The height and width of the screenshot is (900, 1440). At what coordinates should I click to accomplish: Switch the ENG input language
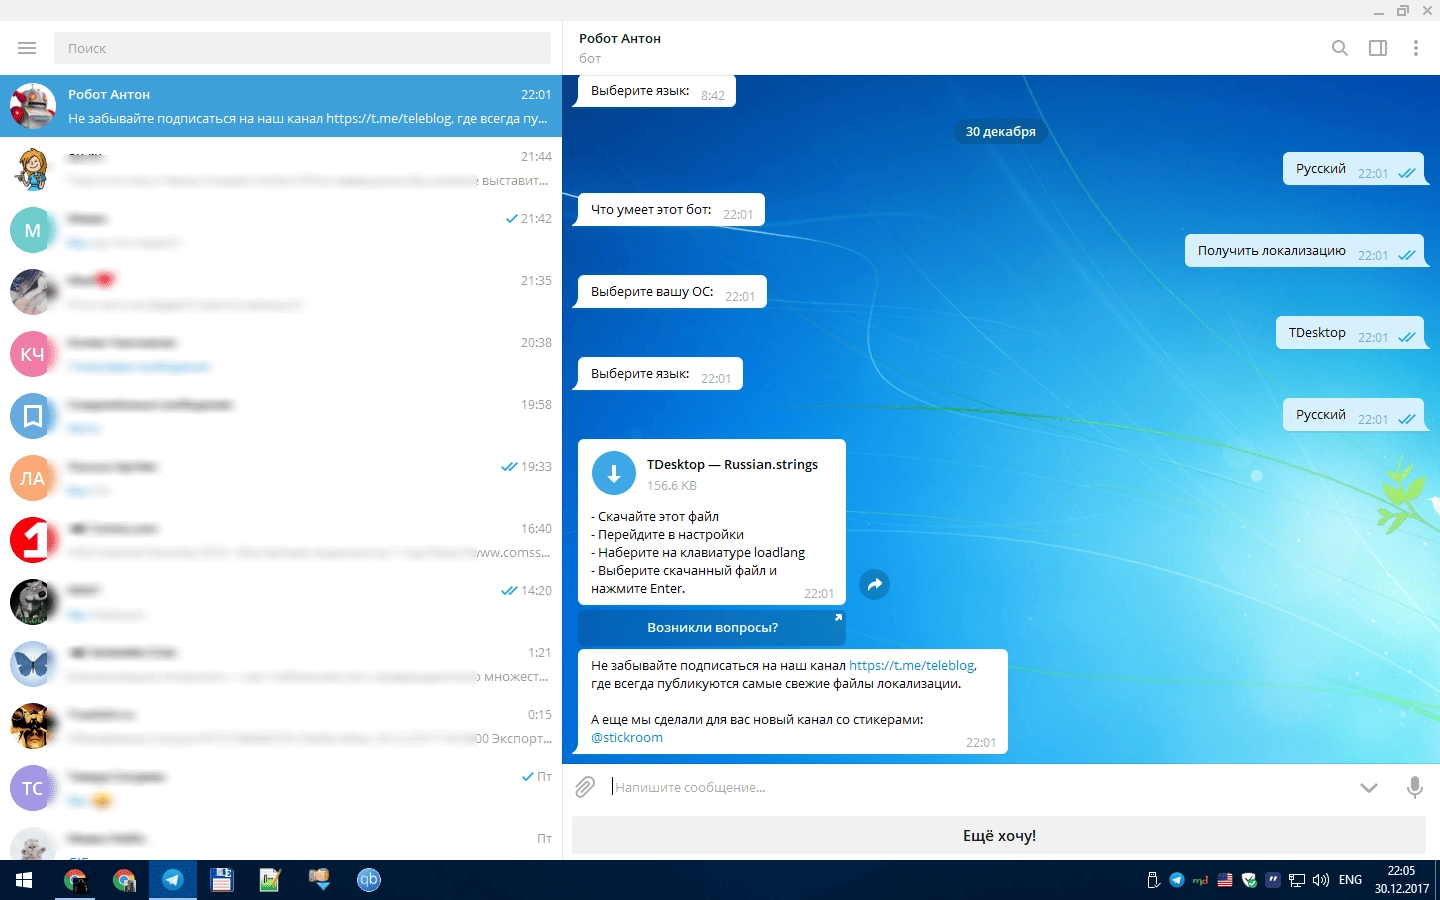click(x=1350, y=880)
